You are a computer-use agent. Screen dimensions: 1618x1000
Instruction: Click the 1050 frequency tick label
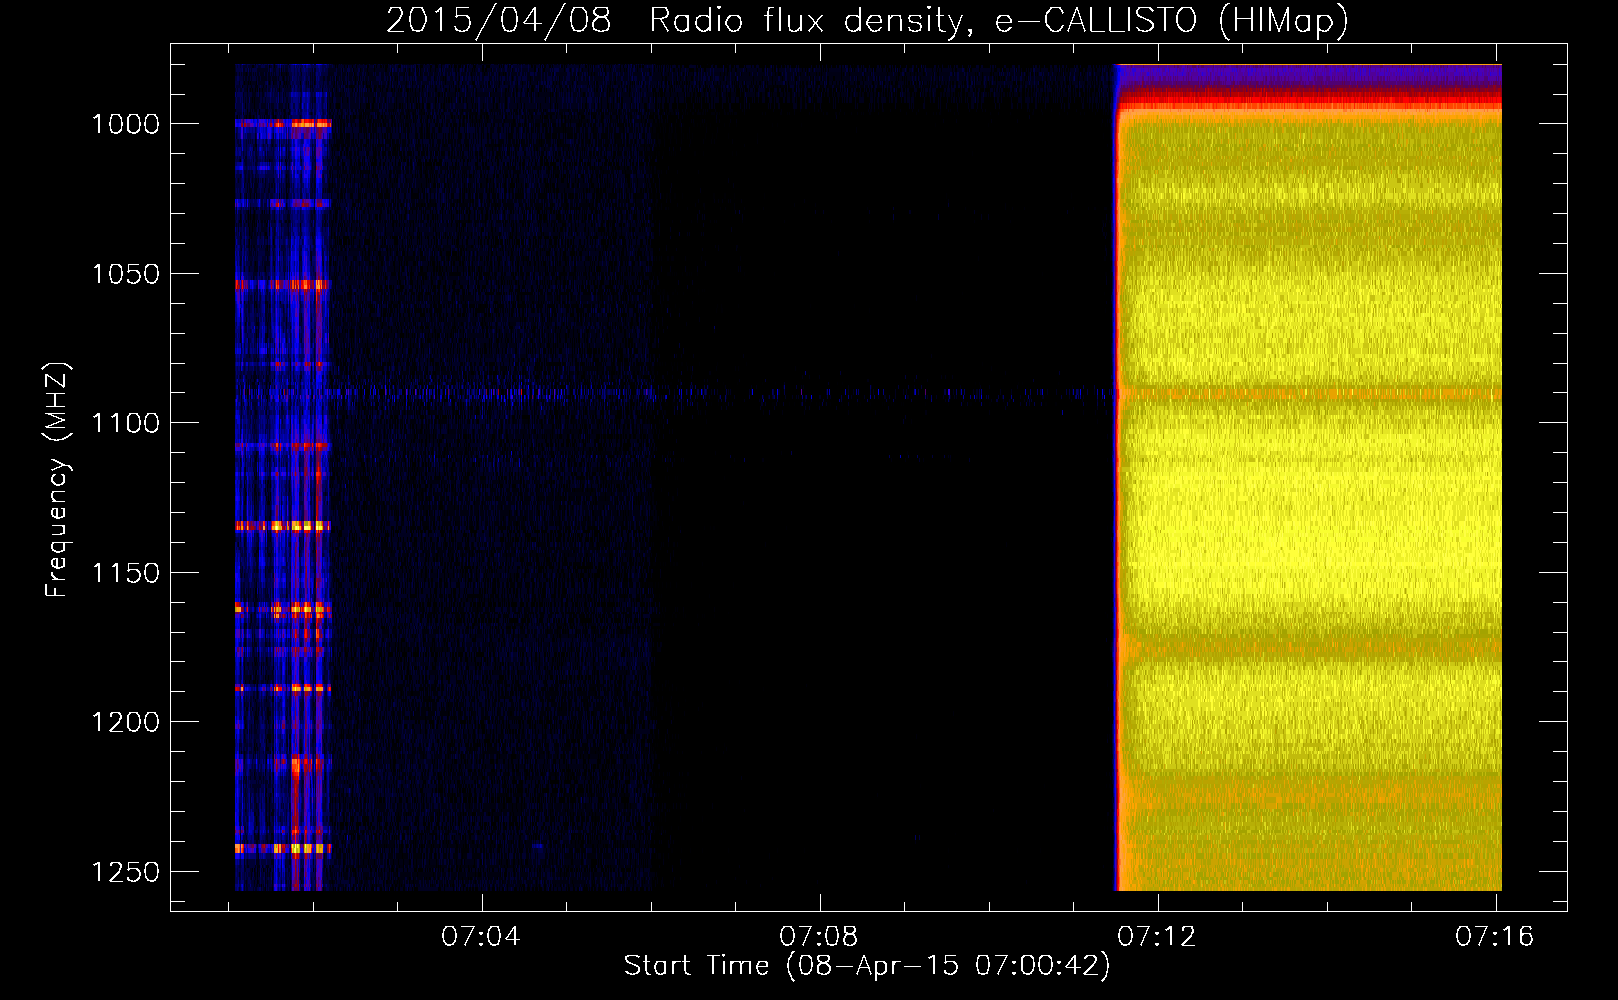tap(126, 274)
